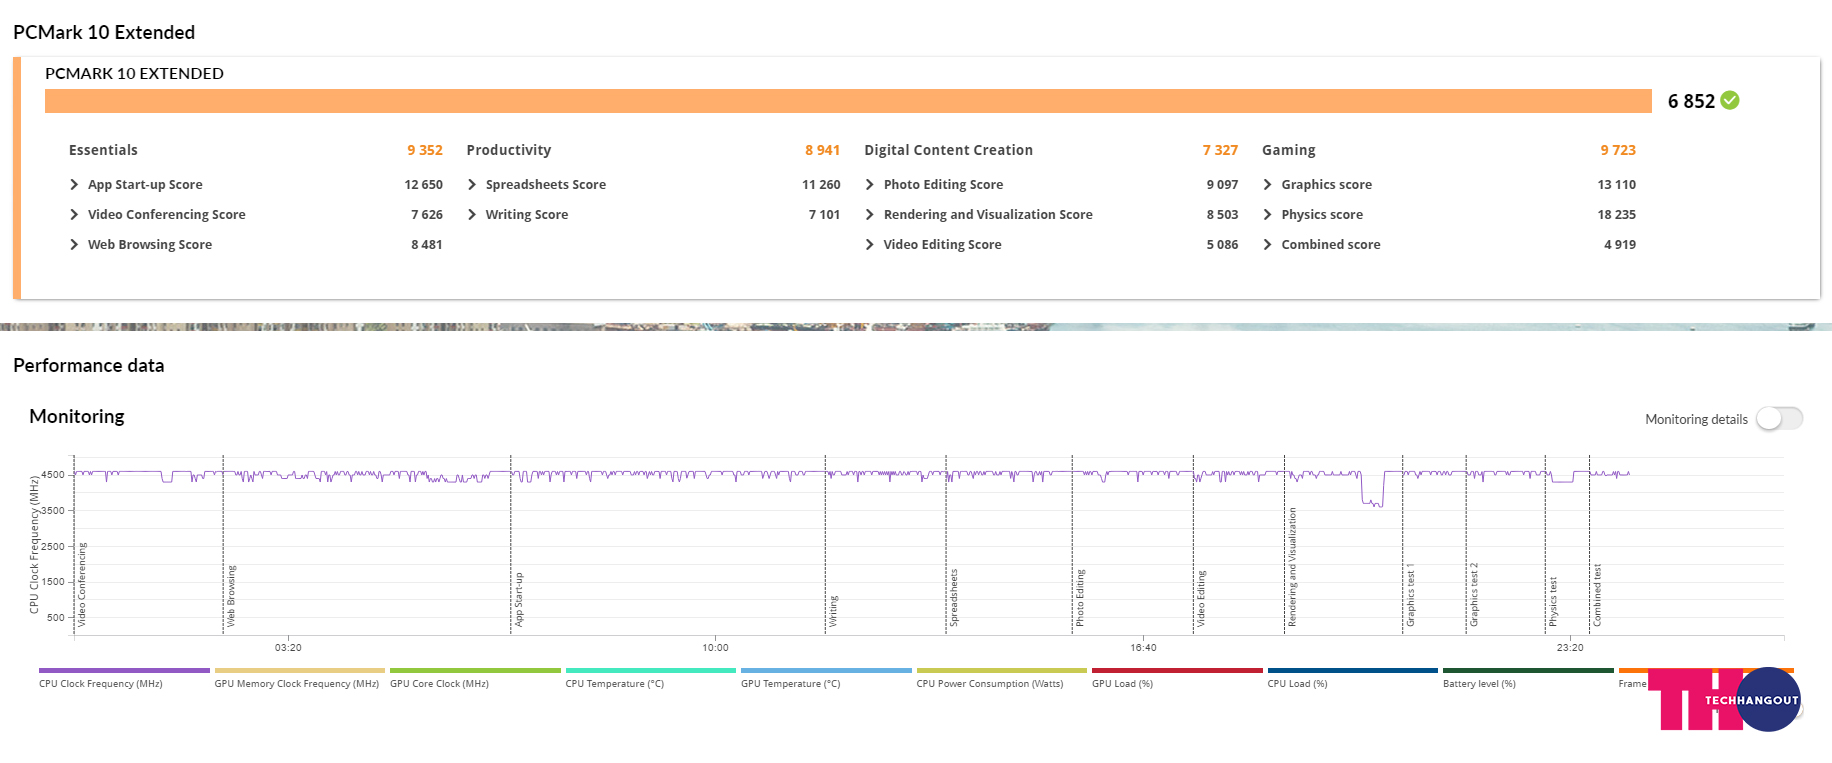Image resolution: width=1832 pixels, height=763 pixels.
Task: Click the Essentials heading
Action: (103, 150)
